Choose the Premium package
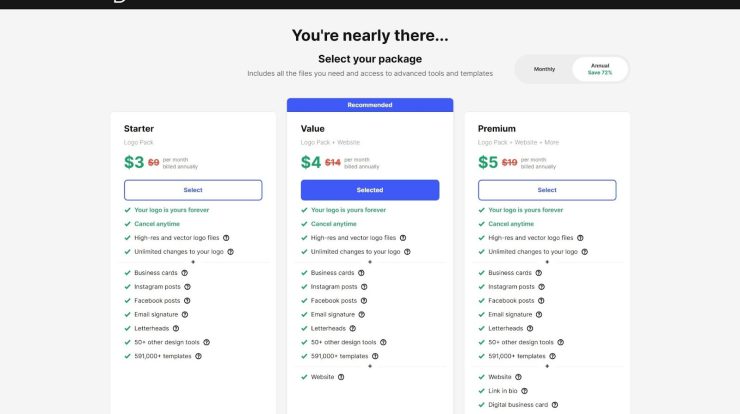The image size is (740, 414). point(547,190)
